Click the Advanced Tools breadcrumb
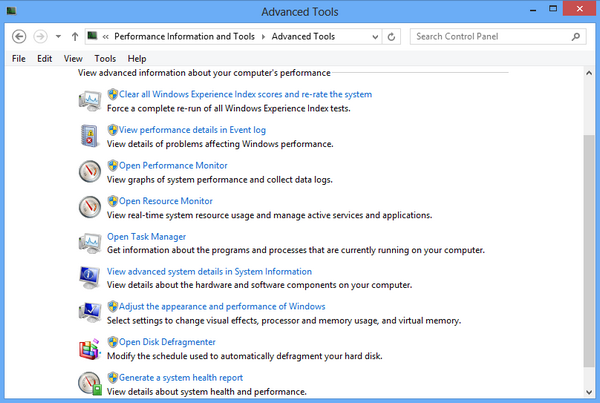 pos(303,36)
